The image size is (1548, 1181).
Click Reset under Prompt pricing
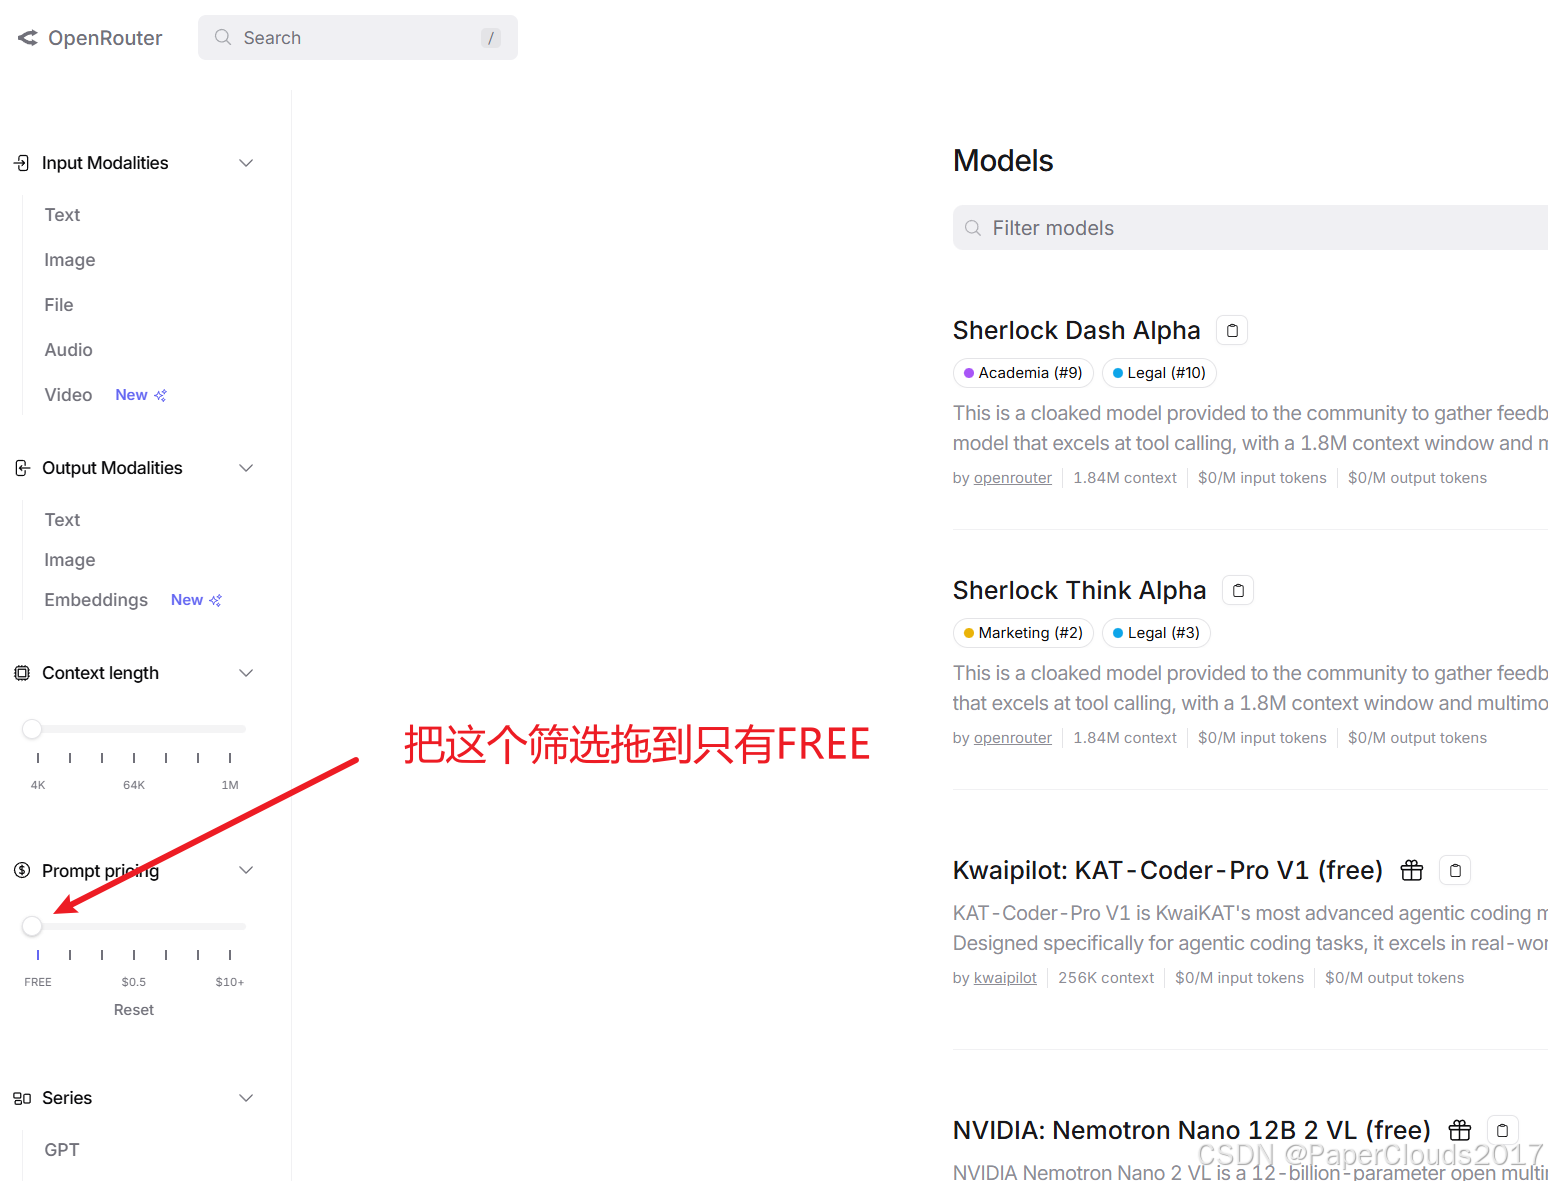(134, 1010)
